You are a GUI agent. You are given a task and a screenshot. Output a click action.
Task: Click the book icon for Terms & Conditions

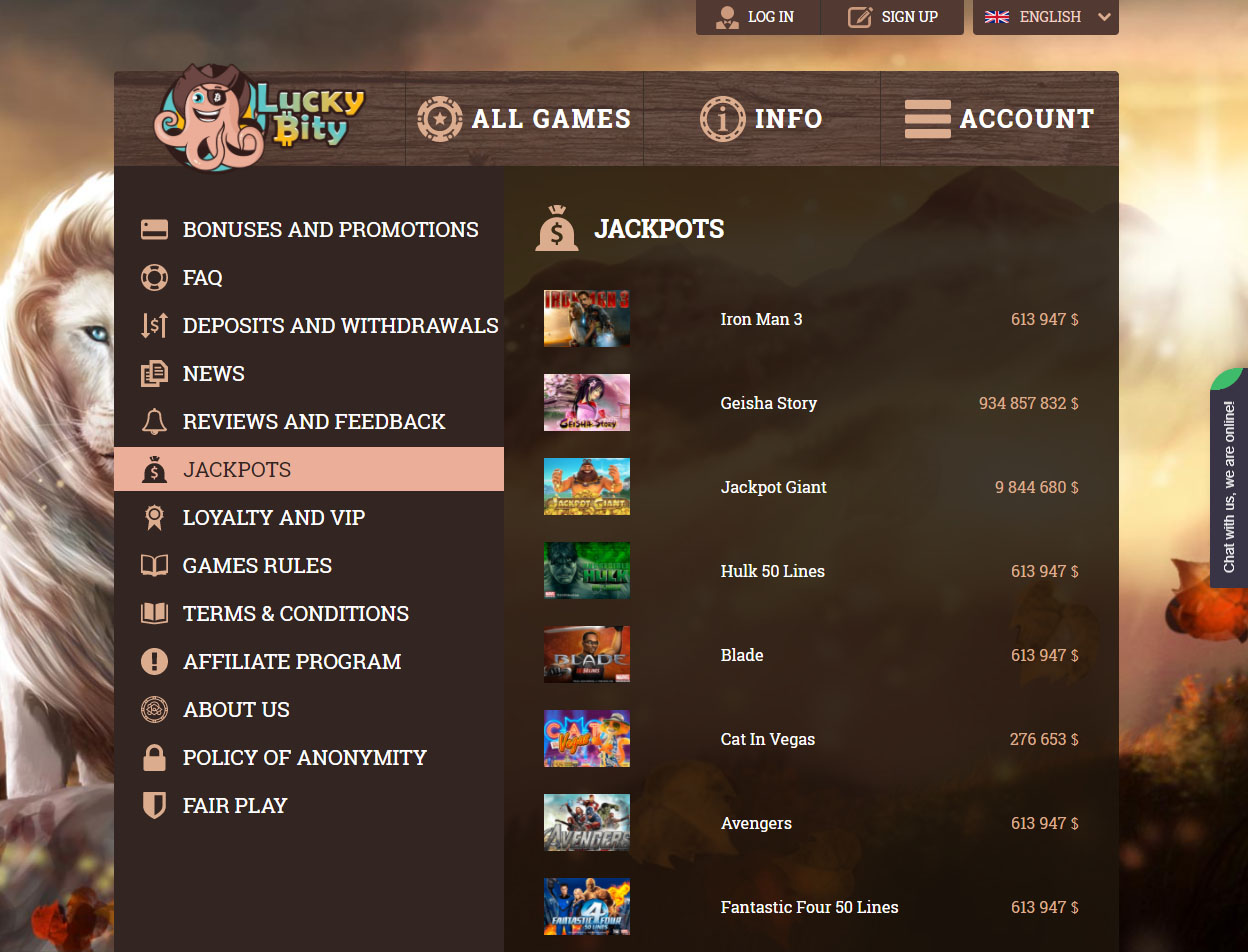pos(154,614)
